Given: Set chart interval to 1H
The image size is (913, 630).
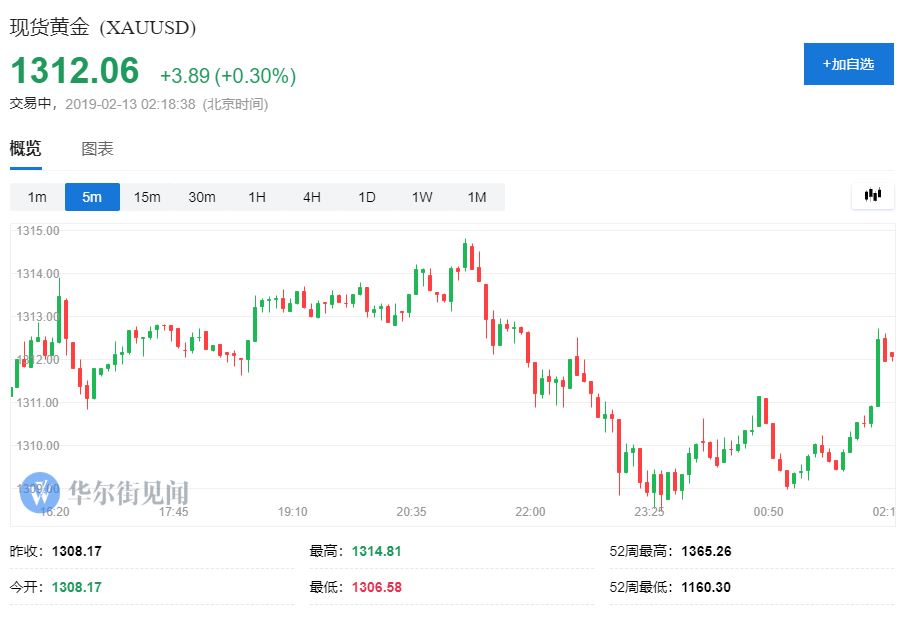Looking at the screenshot, I should pyautogui.click(x=257, y=197).
